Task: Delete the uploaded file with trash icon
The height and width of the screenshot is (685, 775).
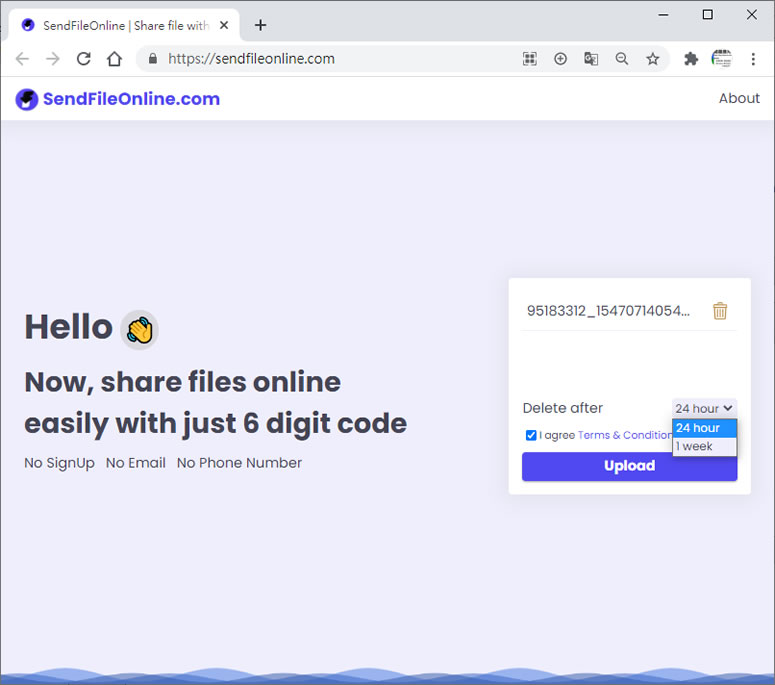Action: point(720,311)
